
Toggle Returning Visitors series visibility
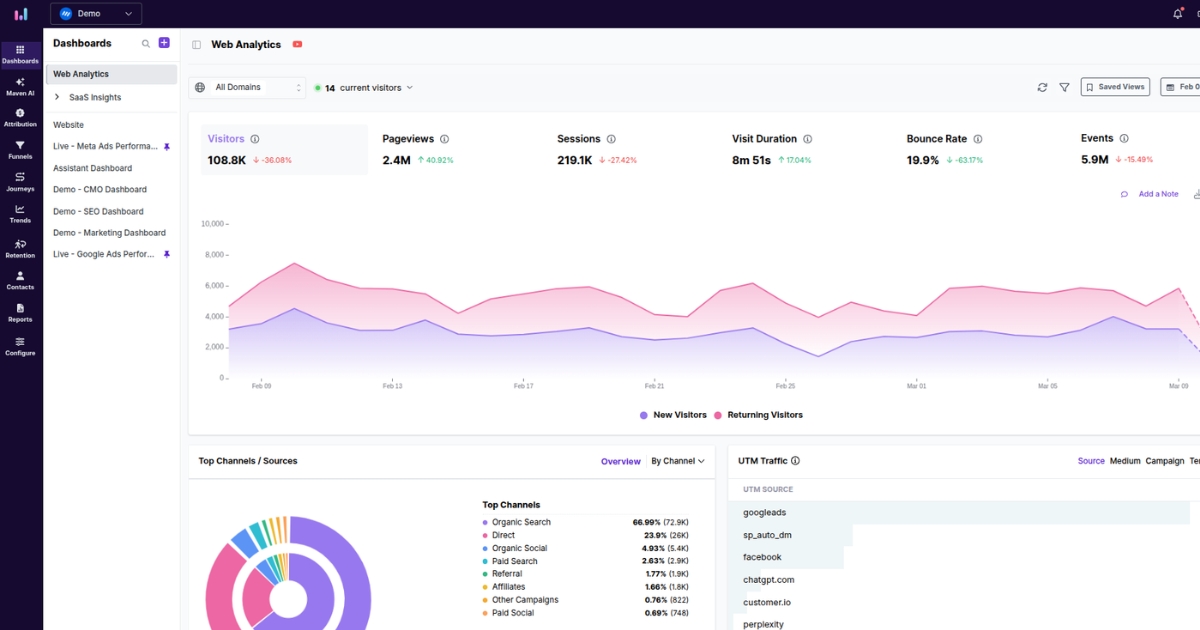pos(762,414)
